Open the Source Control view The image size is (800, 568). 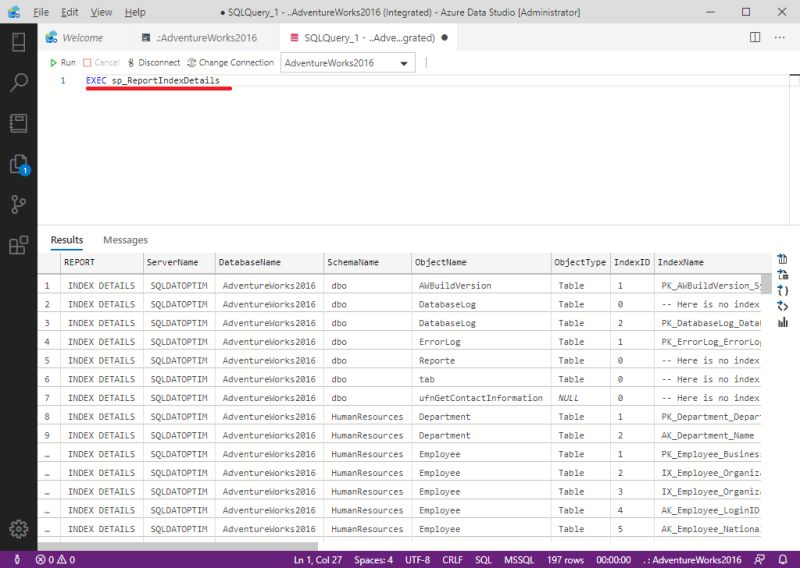coord(18,204)
